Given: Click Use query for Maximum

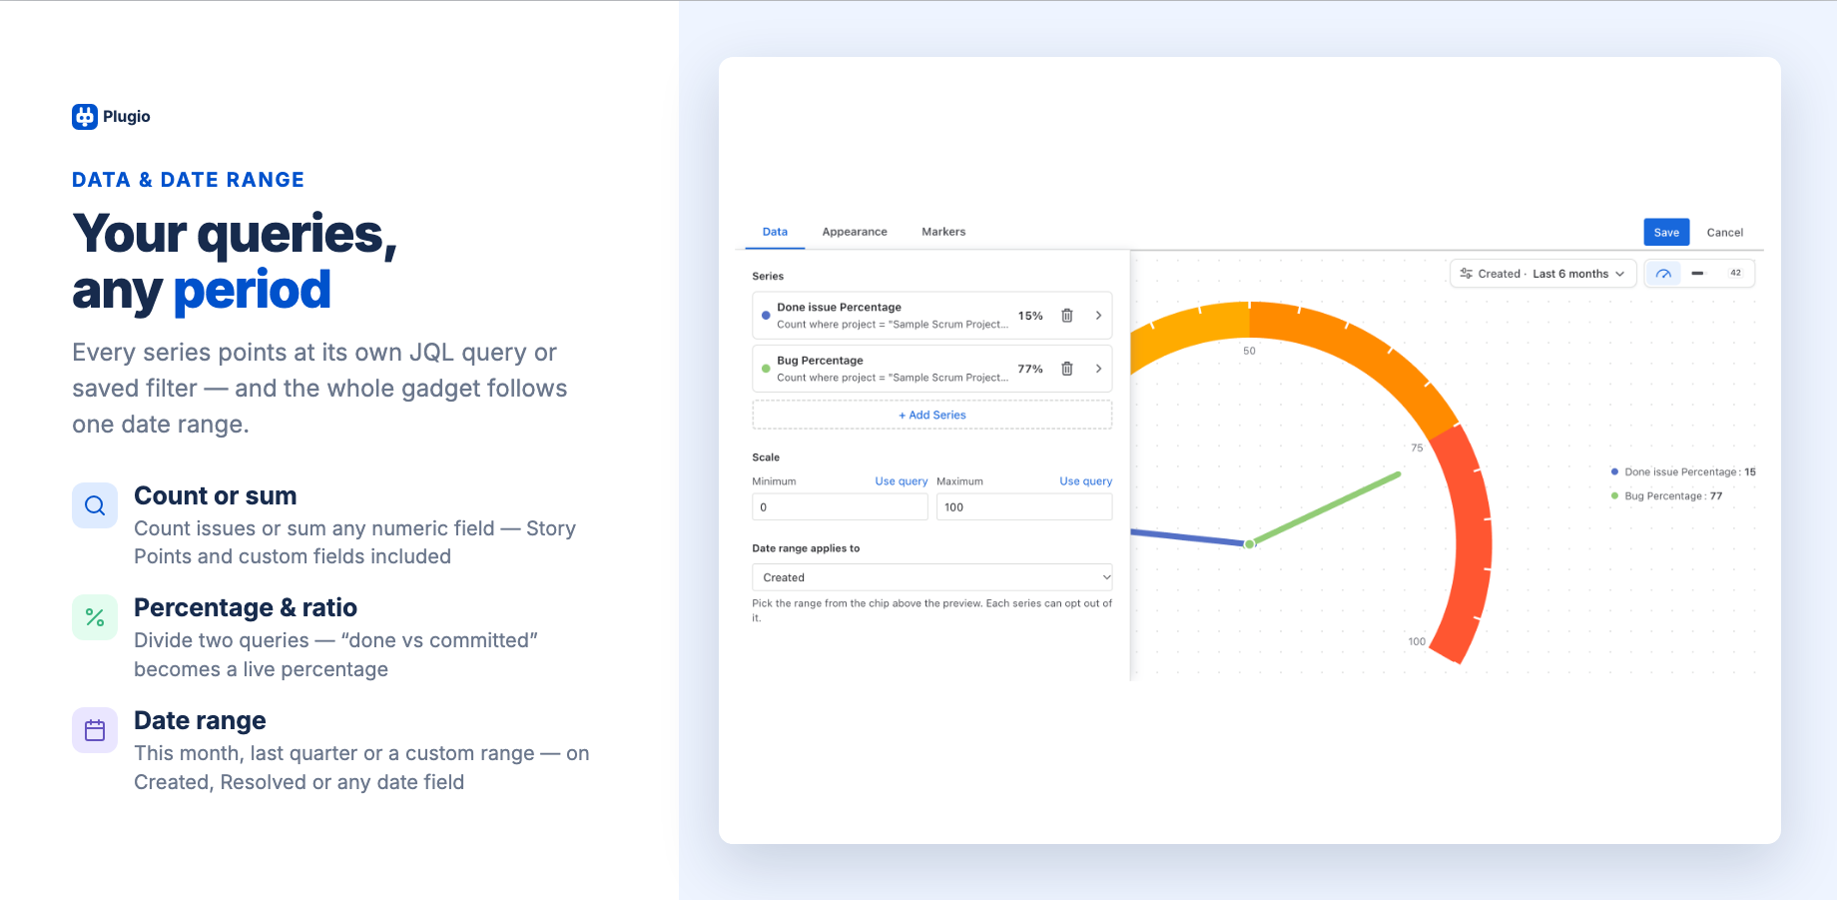Looking at the screenshot, I should coord(1086,482).
